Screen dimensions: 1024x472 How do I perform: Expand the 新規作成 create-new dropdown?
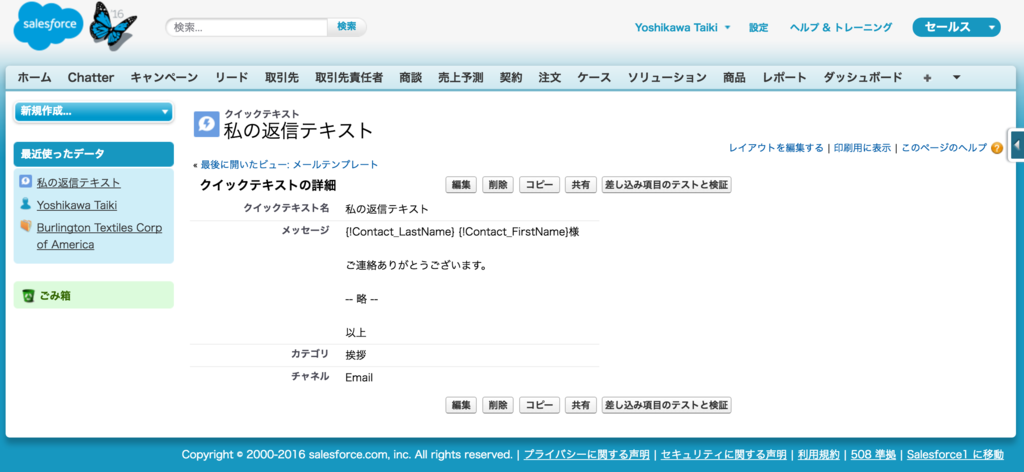click(93, 112)
